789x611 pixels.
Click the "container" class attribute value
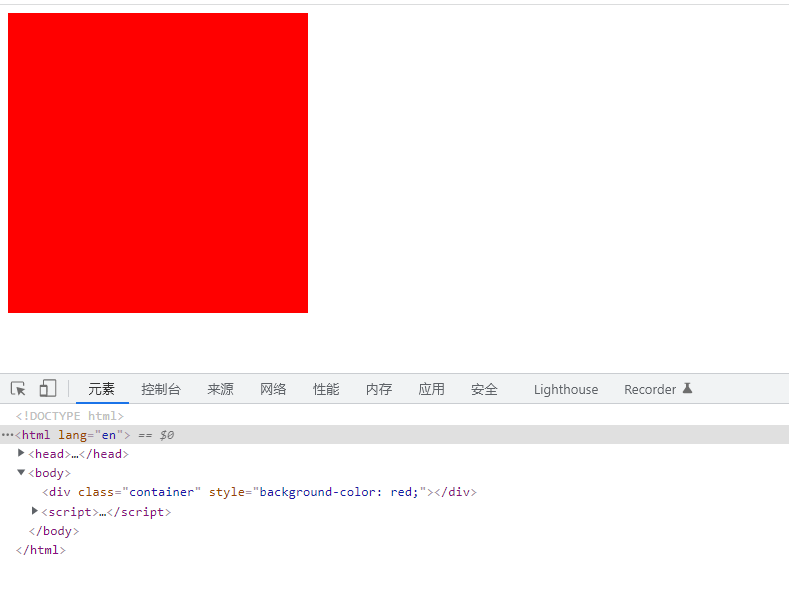(x=162, y=492)
